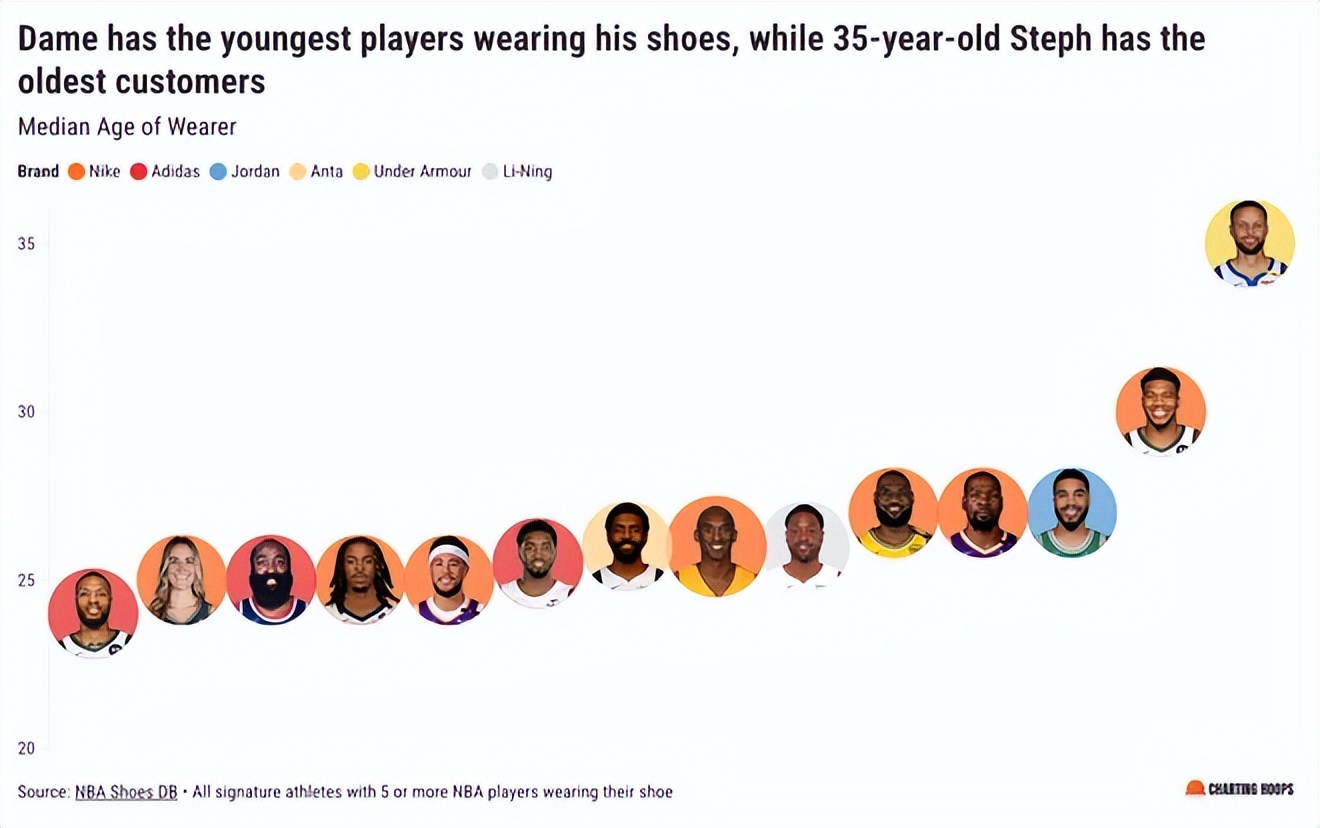Select the blue Jordan-brand player portrait
Viewport: 1320px width, 828px height.
click(1072, 512)
